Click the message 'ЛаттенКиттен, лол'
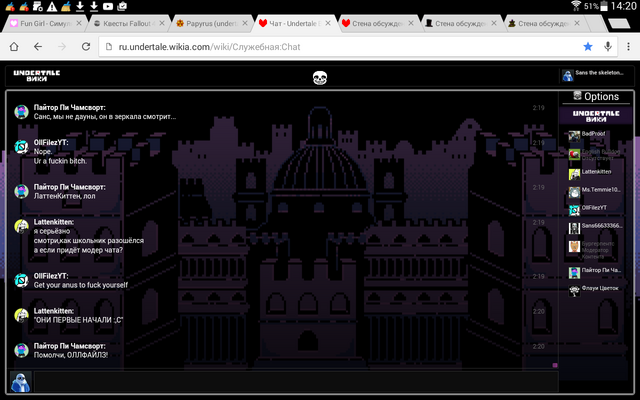640x400 pixels. coord(64,196)
